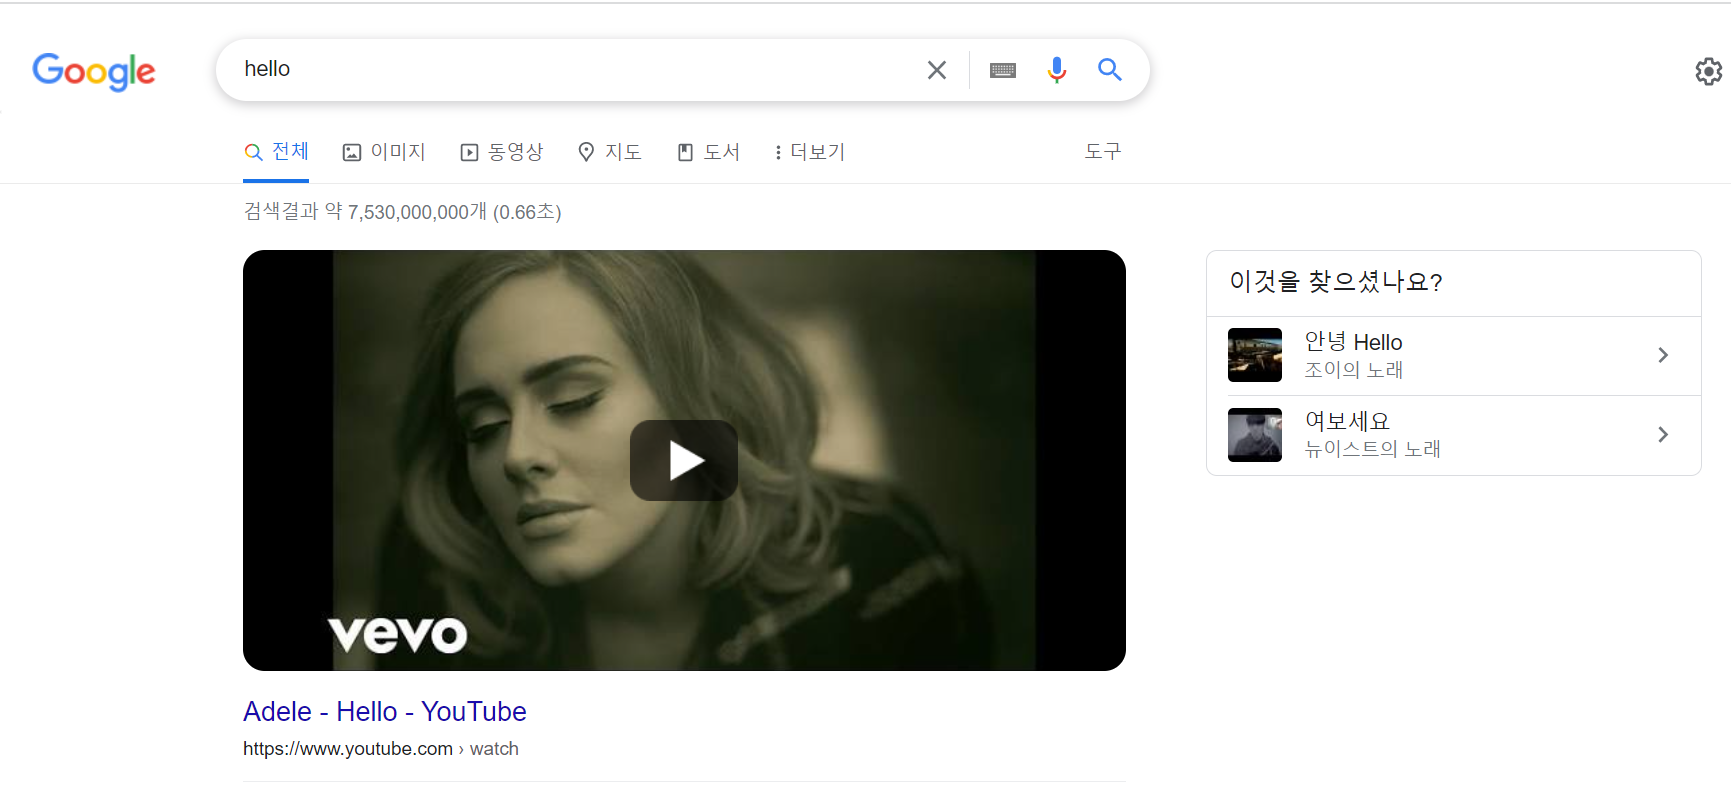The image size is (1731, 807).
Task: Play the Adele Hello video
Action: pyautogui.click(x=684, y=460)
